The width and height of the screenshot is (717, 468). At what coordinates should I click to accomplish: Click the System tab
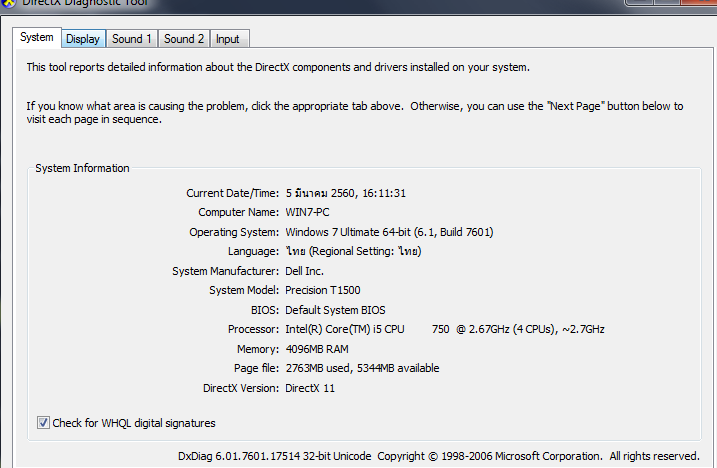pyautogui.click(x=37, y=38)
